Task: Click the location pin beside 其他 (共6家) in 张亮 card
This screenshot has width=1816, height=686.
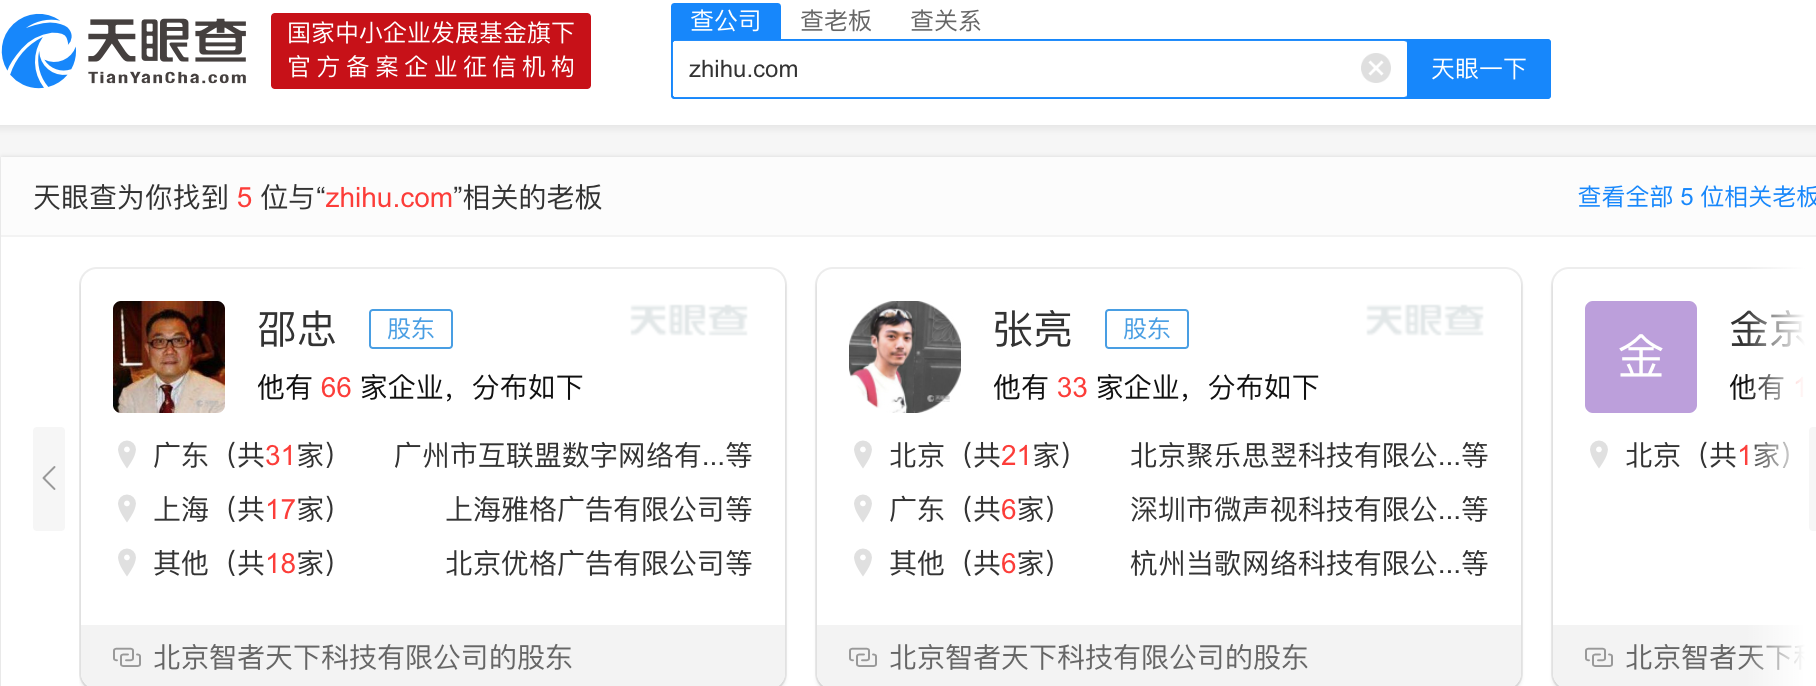Action: (863, 563)
